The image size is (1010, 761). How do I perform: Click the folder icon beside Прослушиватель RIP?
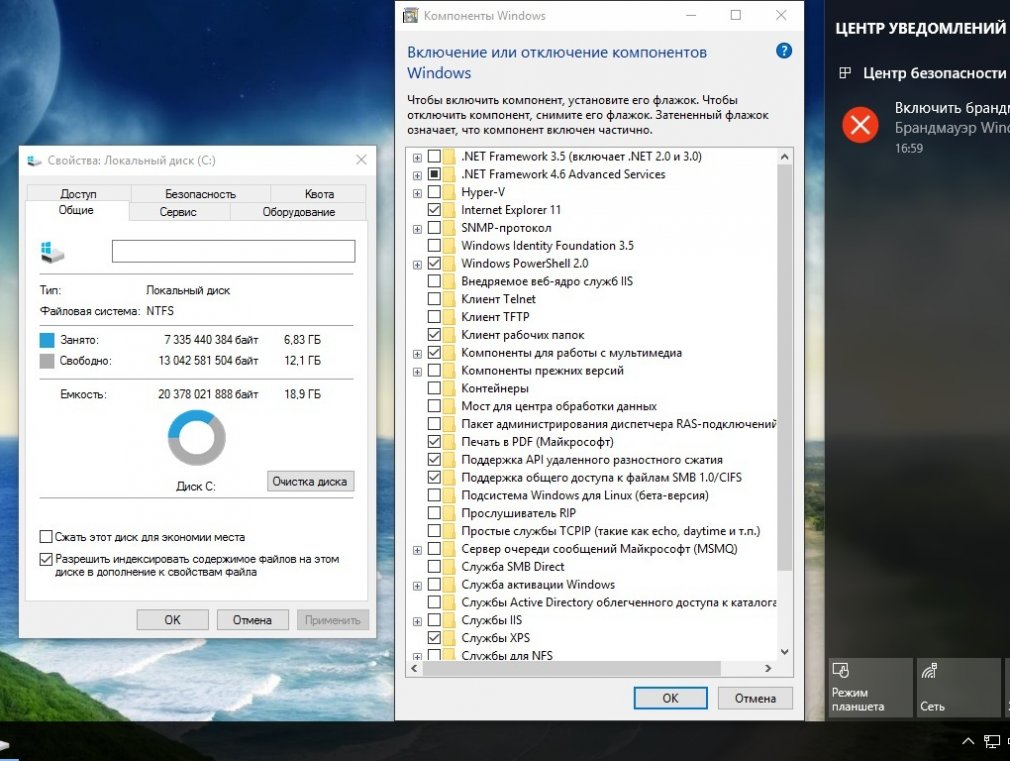click(x=449, y=513)
